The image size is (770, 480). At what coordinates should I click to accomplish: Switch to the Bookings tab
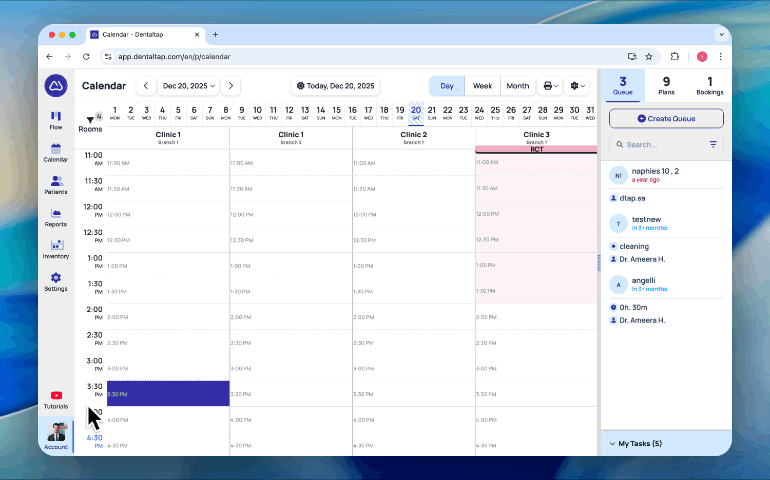click(x=710, y=85)
